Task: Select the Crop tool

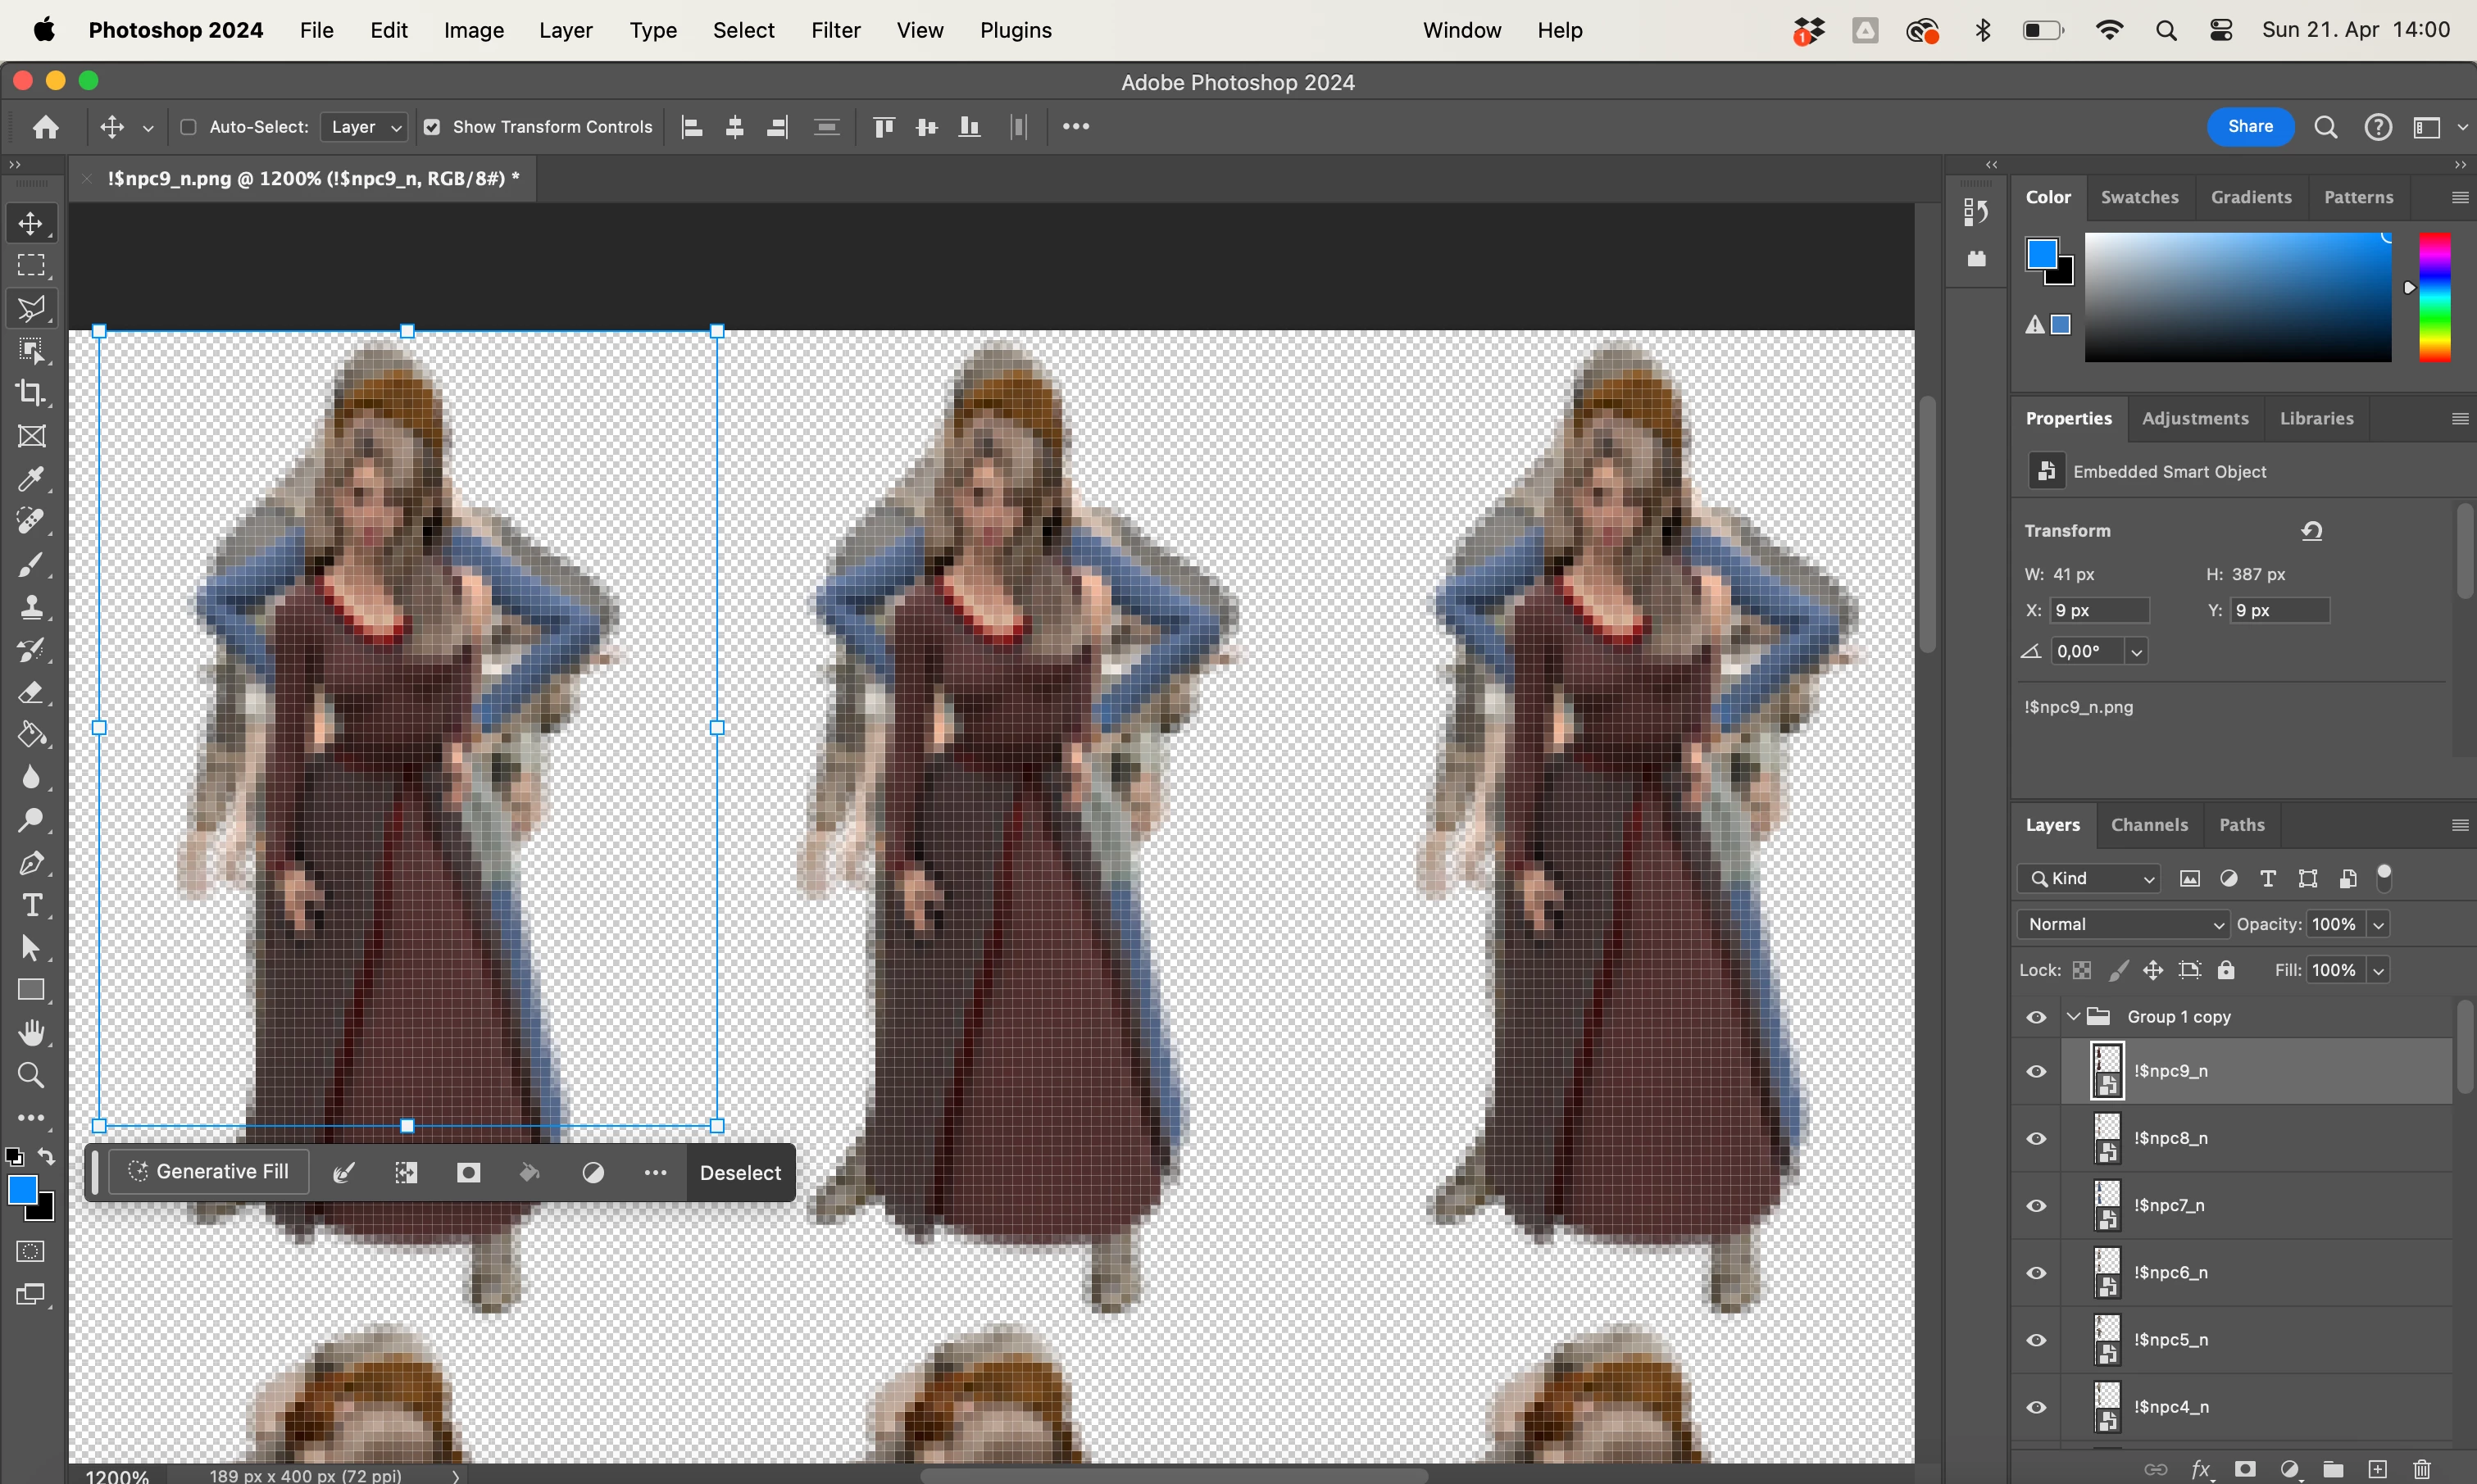Action: coord(31,393)
